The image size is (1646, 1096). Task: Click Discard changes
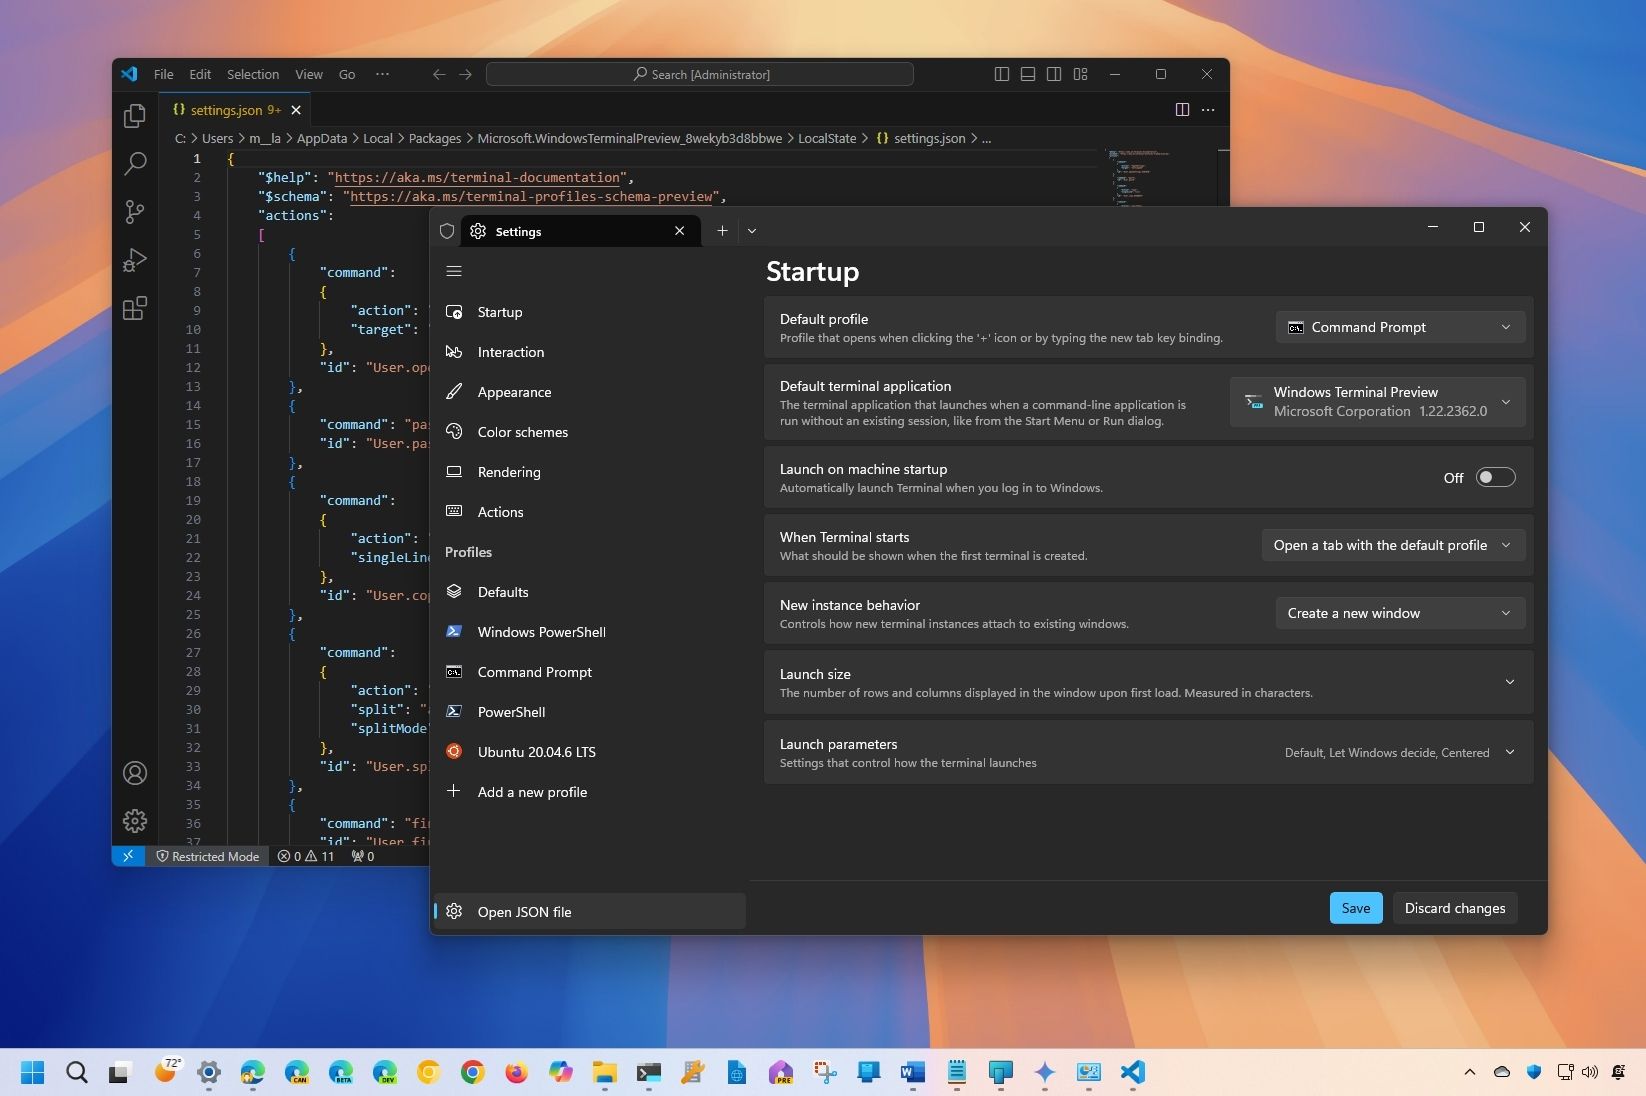tap(1454, 908)
